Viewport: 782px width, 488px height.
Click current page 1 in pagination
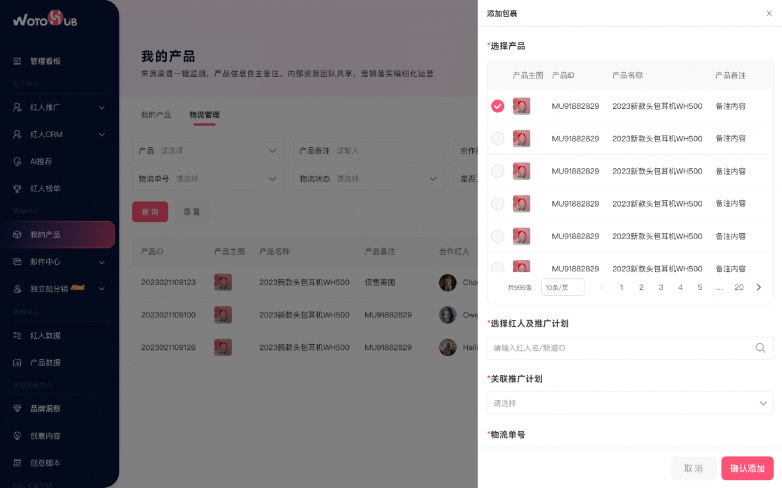click(x=621, y=287)
